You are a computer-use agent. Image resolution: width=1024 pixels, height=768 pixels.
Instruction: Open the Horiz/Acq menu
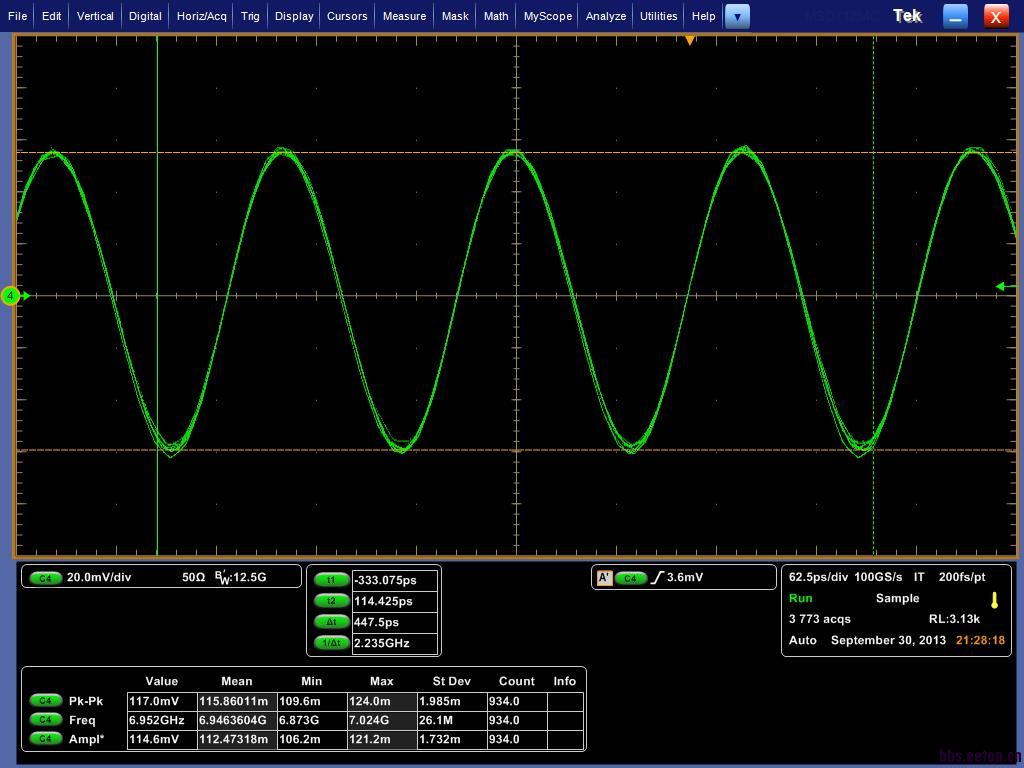tap(202, 16)
